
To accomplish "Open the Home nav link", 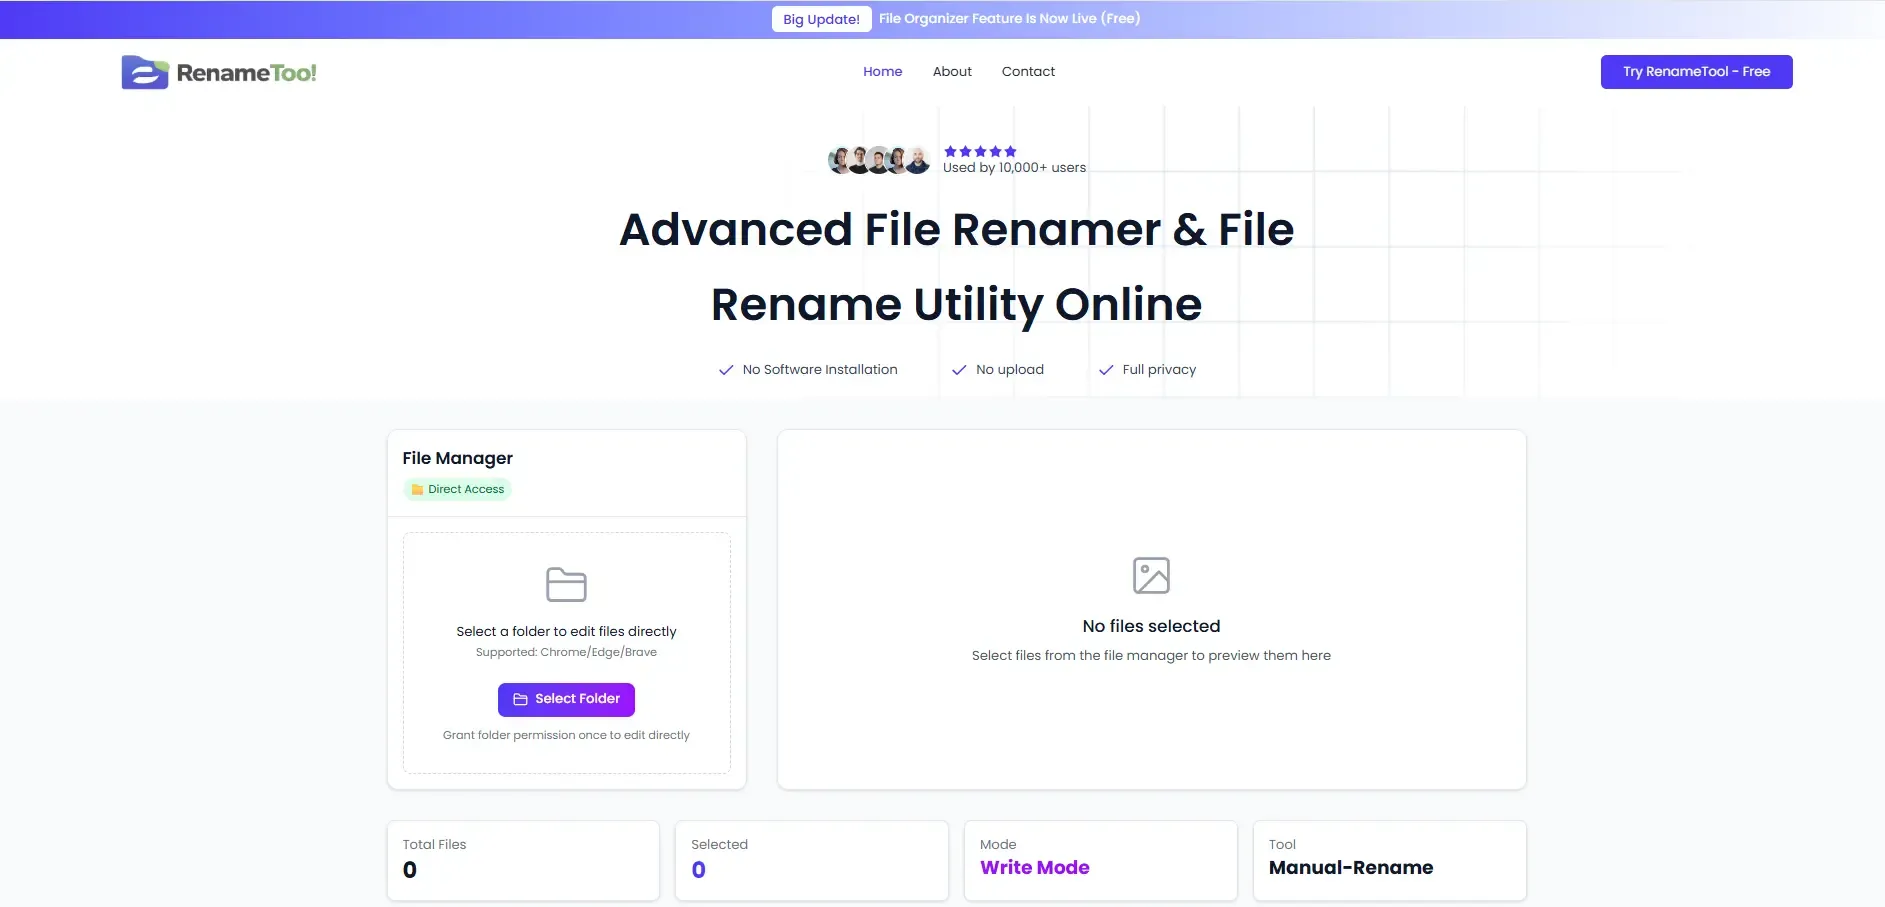I will click(x=882, y=72).
